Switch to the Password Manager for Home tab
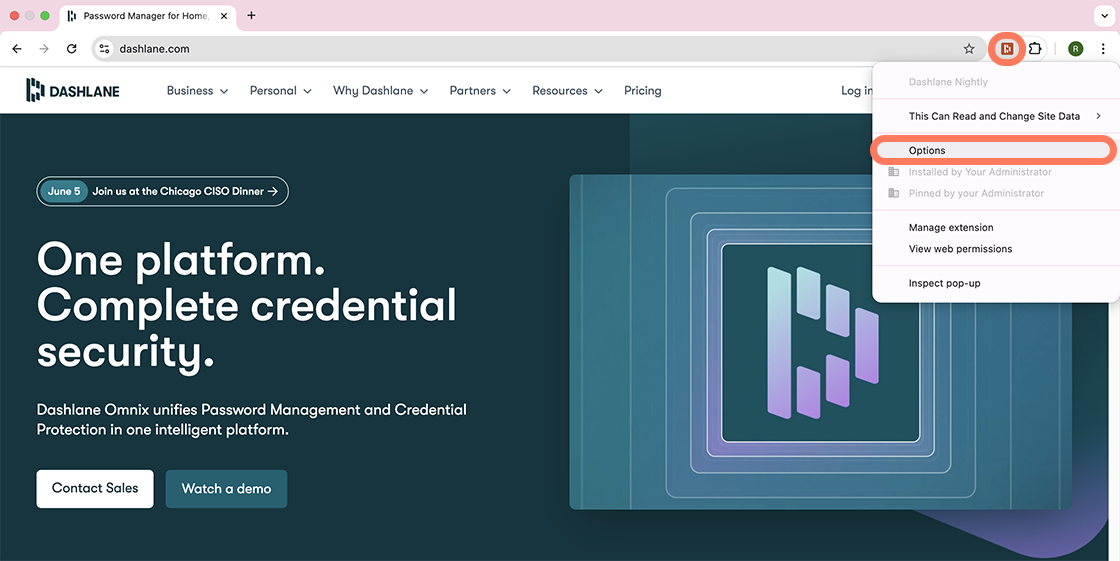Screen dimensions: 1120x561 tap(148, 16)
